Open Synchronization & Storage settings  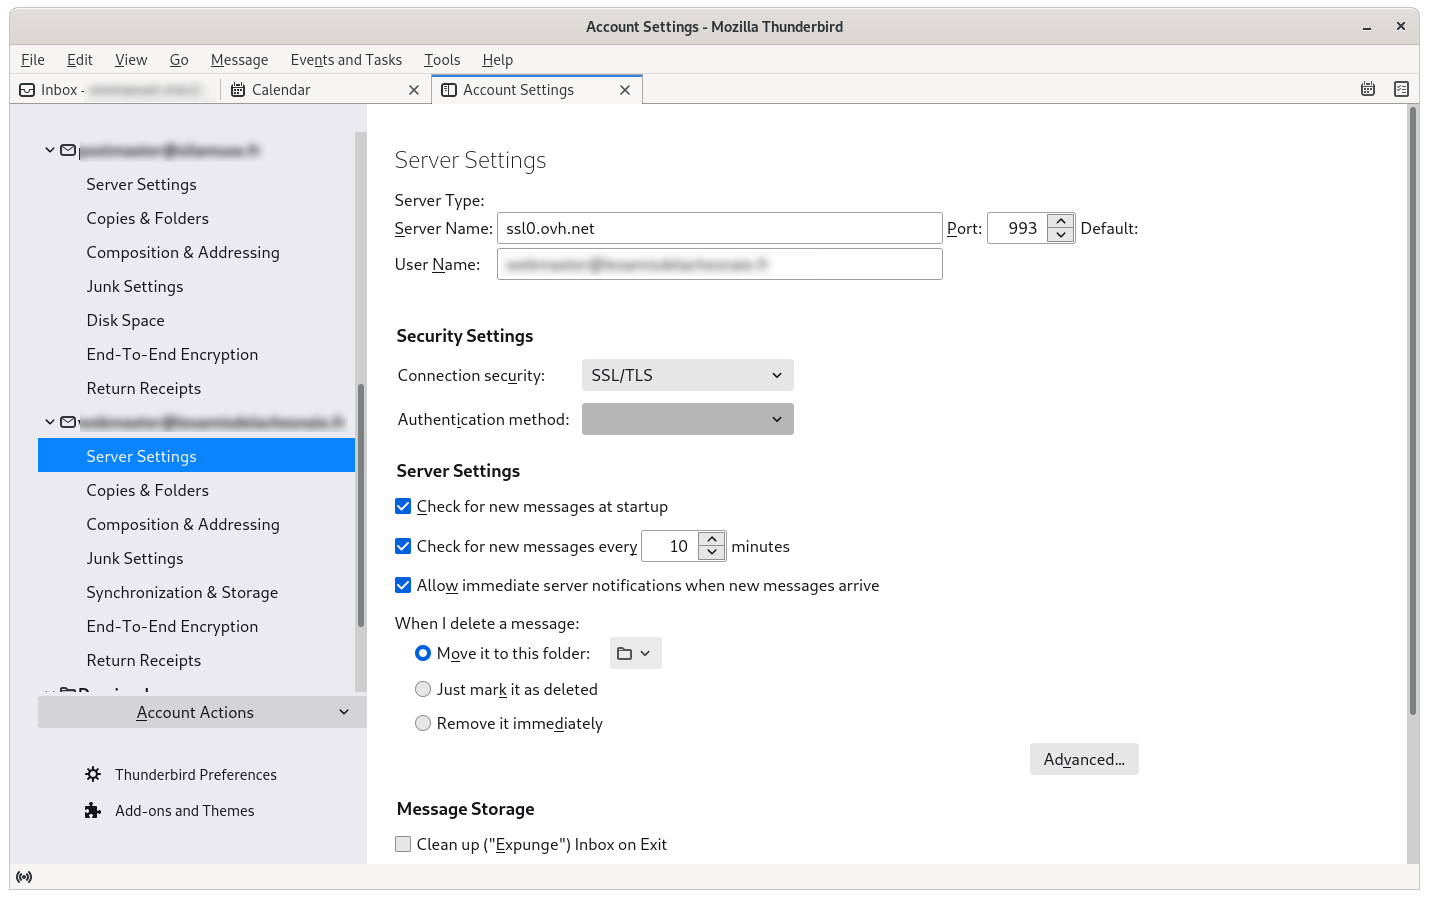(x=182, y=592)
